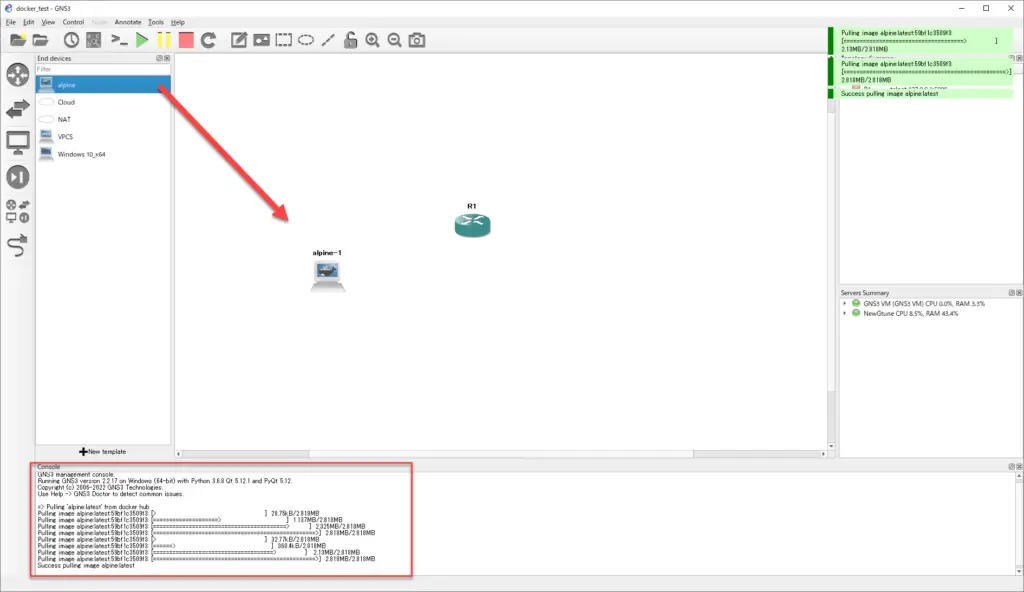The height and width of the screenshot is (592, 1024).
Task: Browse switches in the device sidebar
Action: coord(18,108)
